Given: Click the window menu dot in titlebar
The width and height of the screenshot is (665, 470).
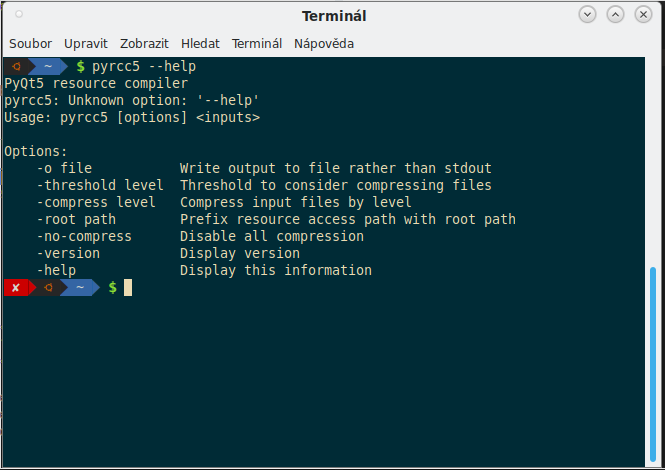Looking at the screenshot, I should click(19, 15).
